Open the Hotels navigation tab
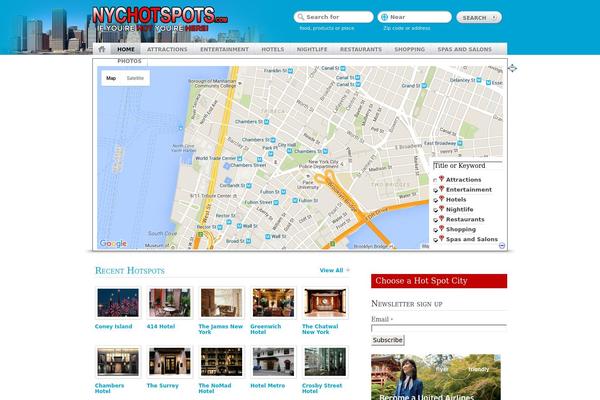Screen dimensions: 600x400 [x=272, y=49]
